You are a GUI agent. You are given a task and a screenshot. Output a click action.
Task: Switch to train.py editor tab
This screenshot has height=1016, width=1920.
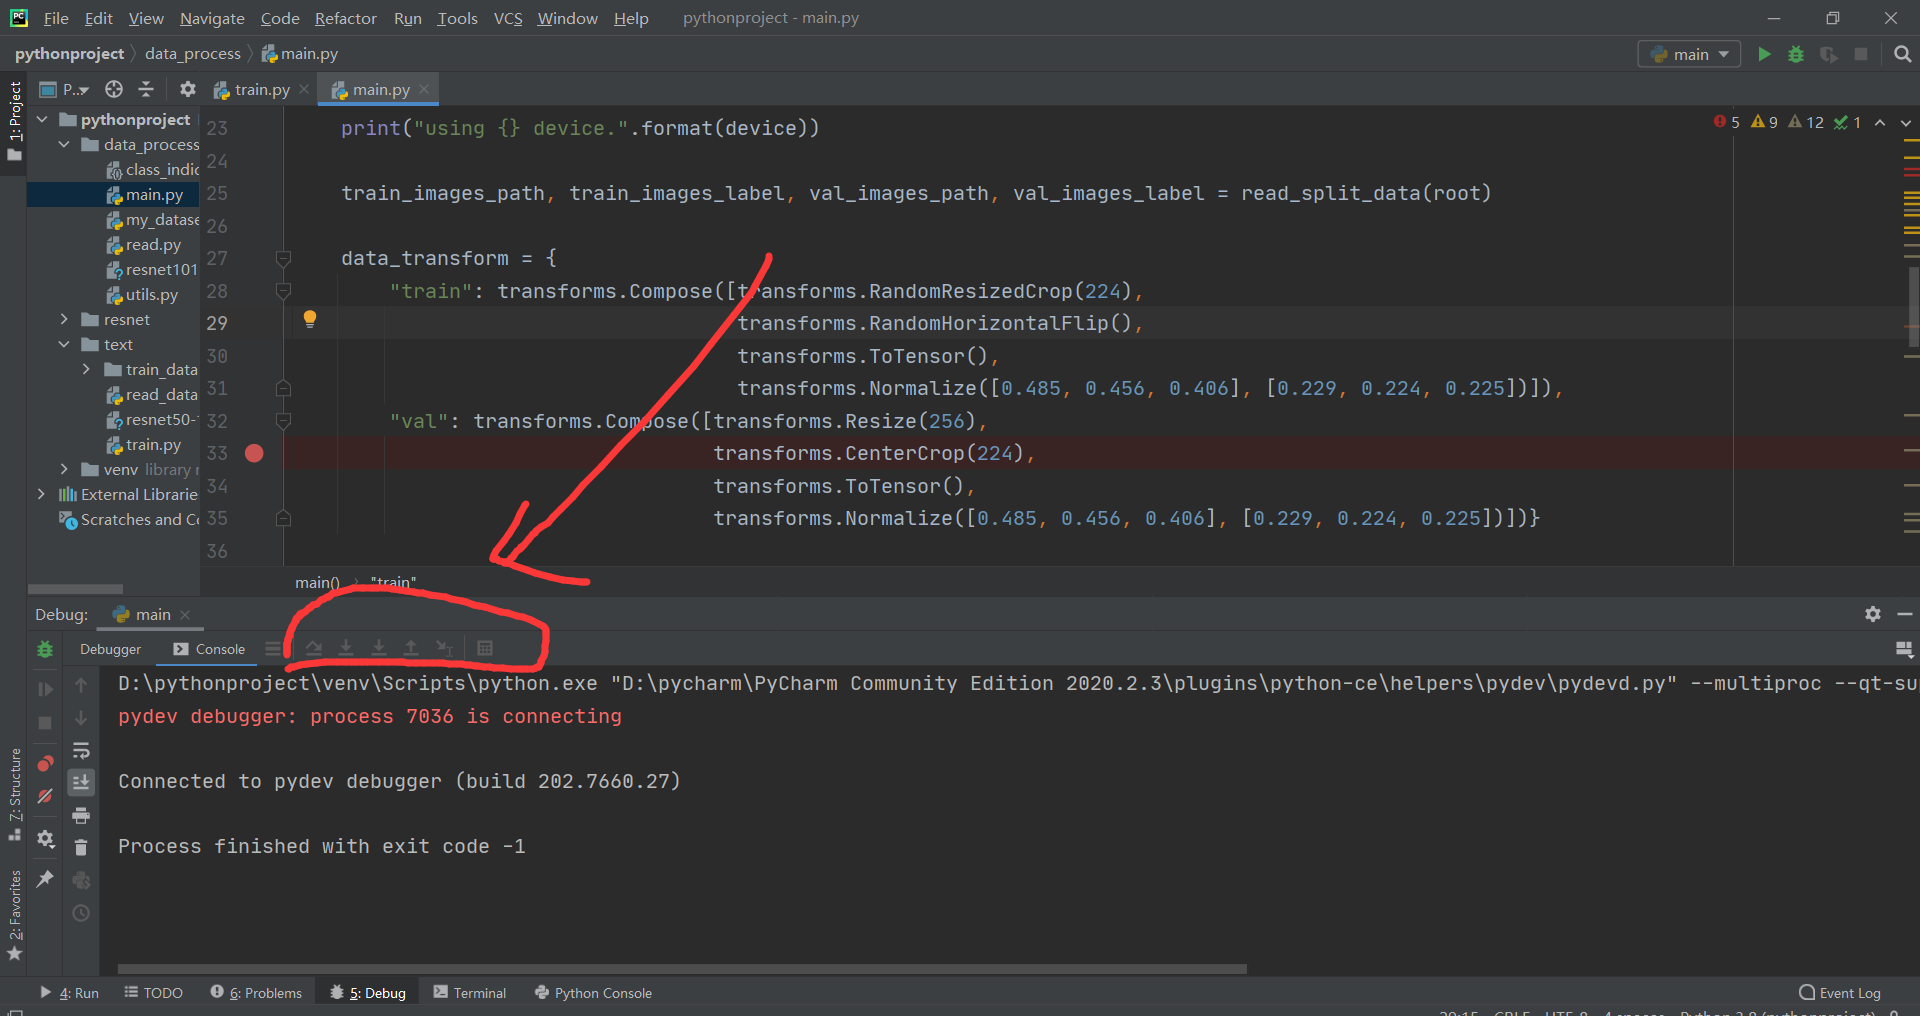pyautogui.click(x=261, y=89)
